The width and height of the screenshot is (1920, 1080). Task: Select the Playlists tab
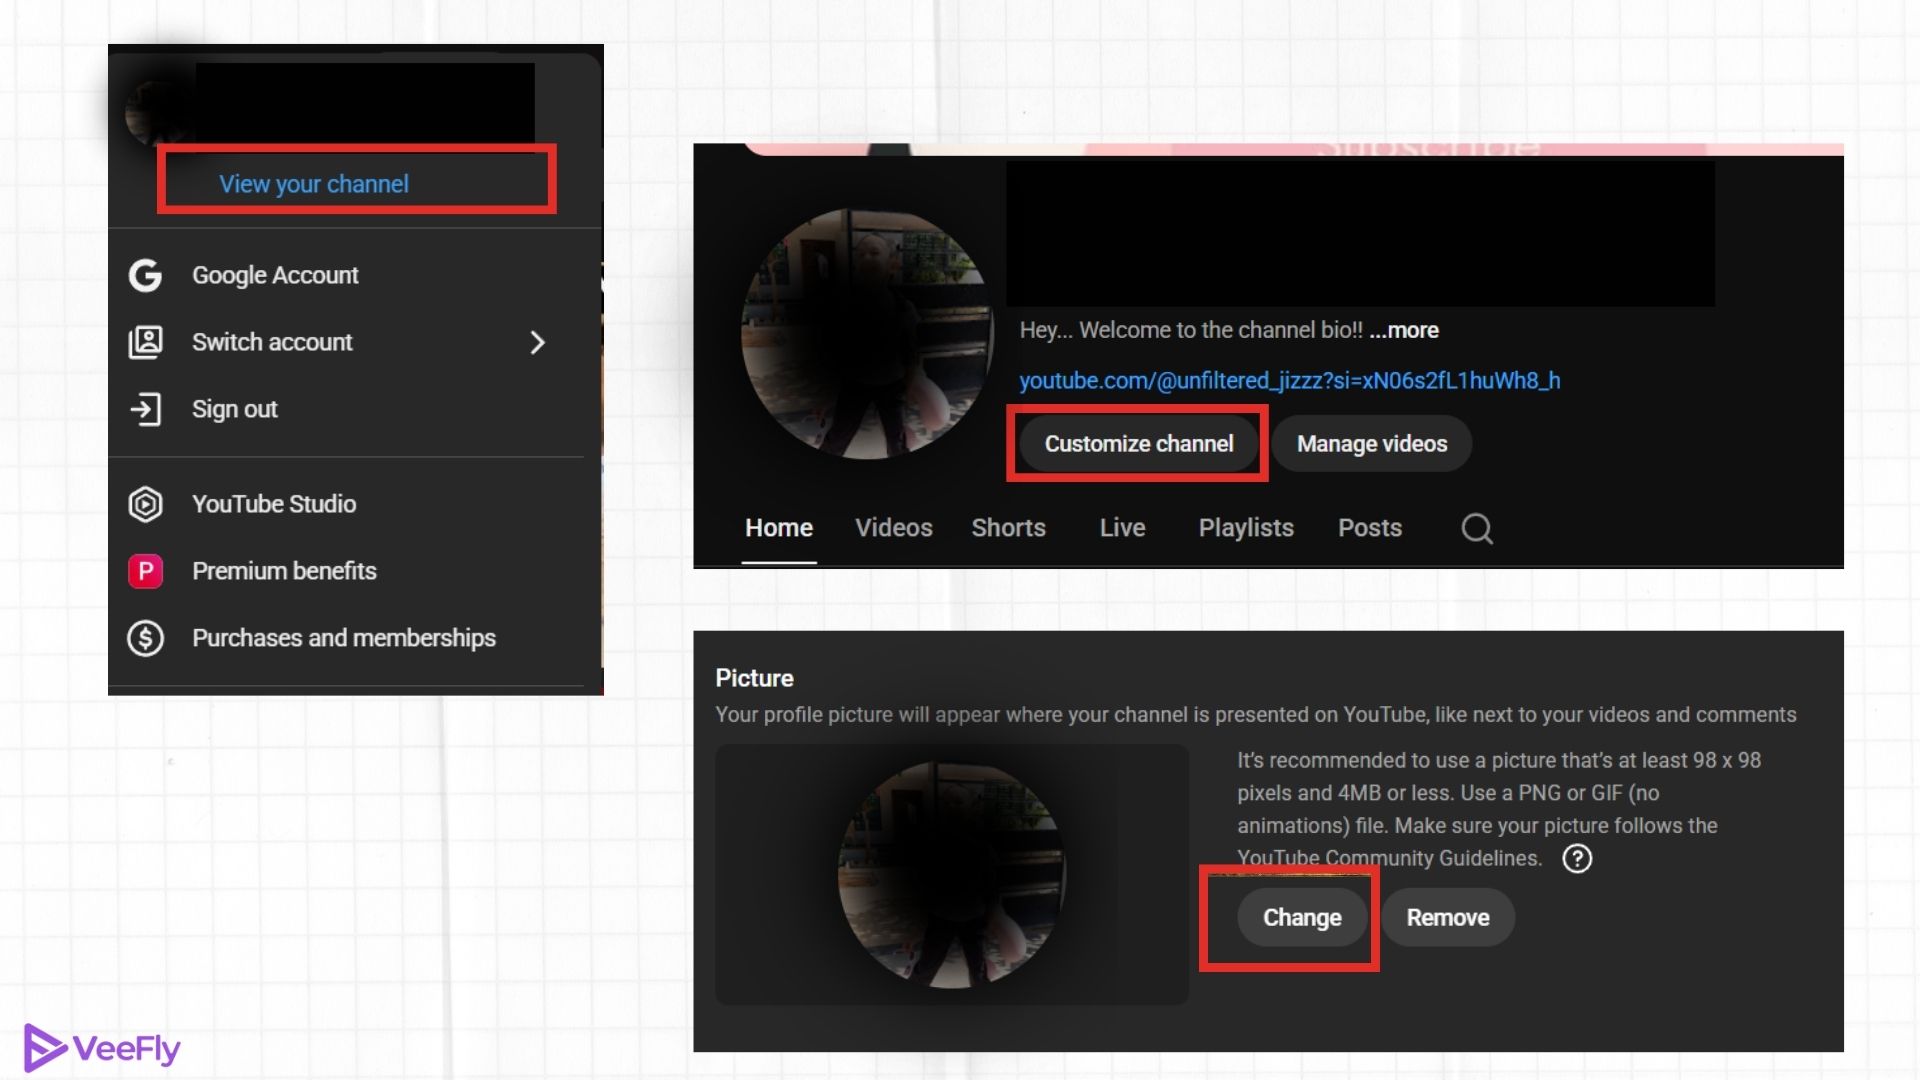point(1245,527)
